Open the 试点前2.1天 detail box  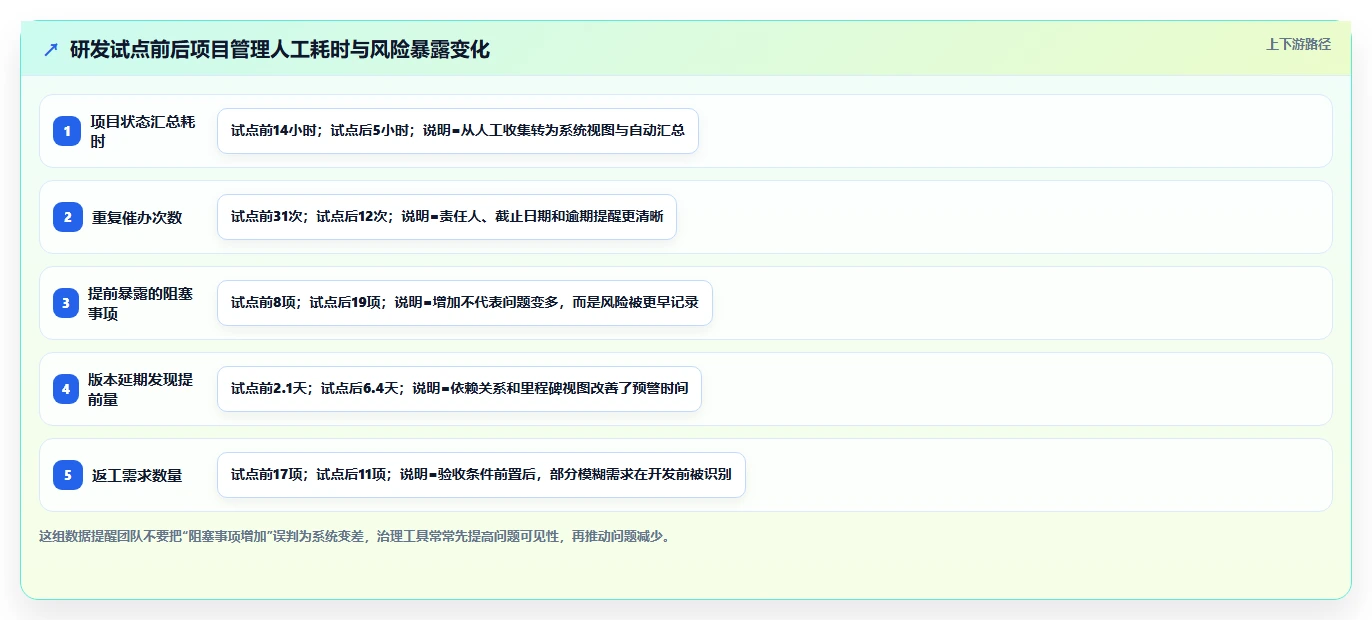coord(459,389)
